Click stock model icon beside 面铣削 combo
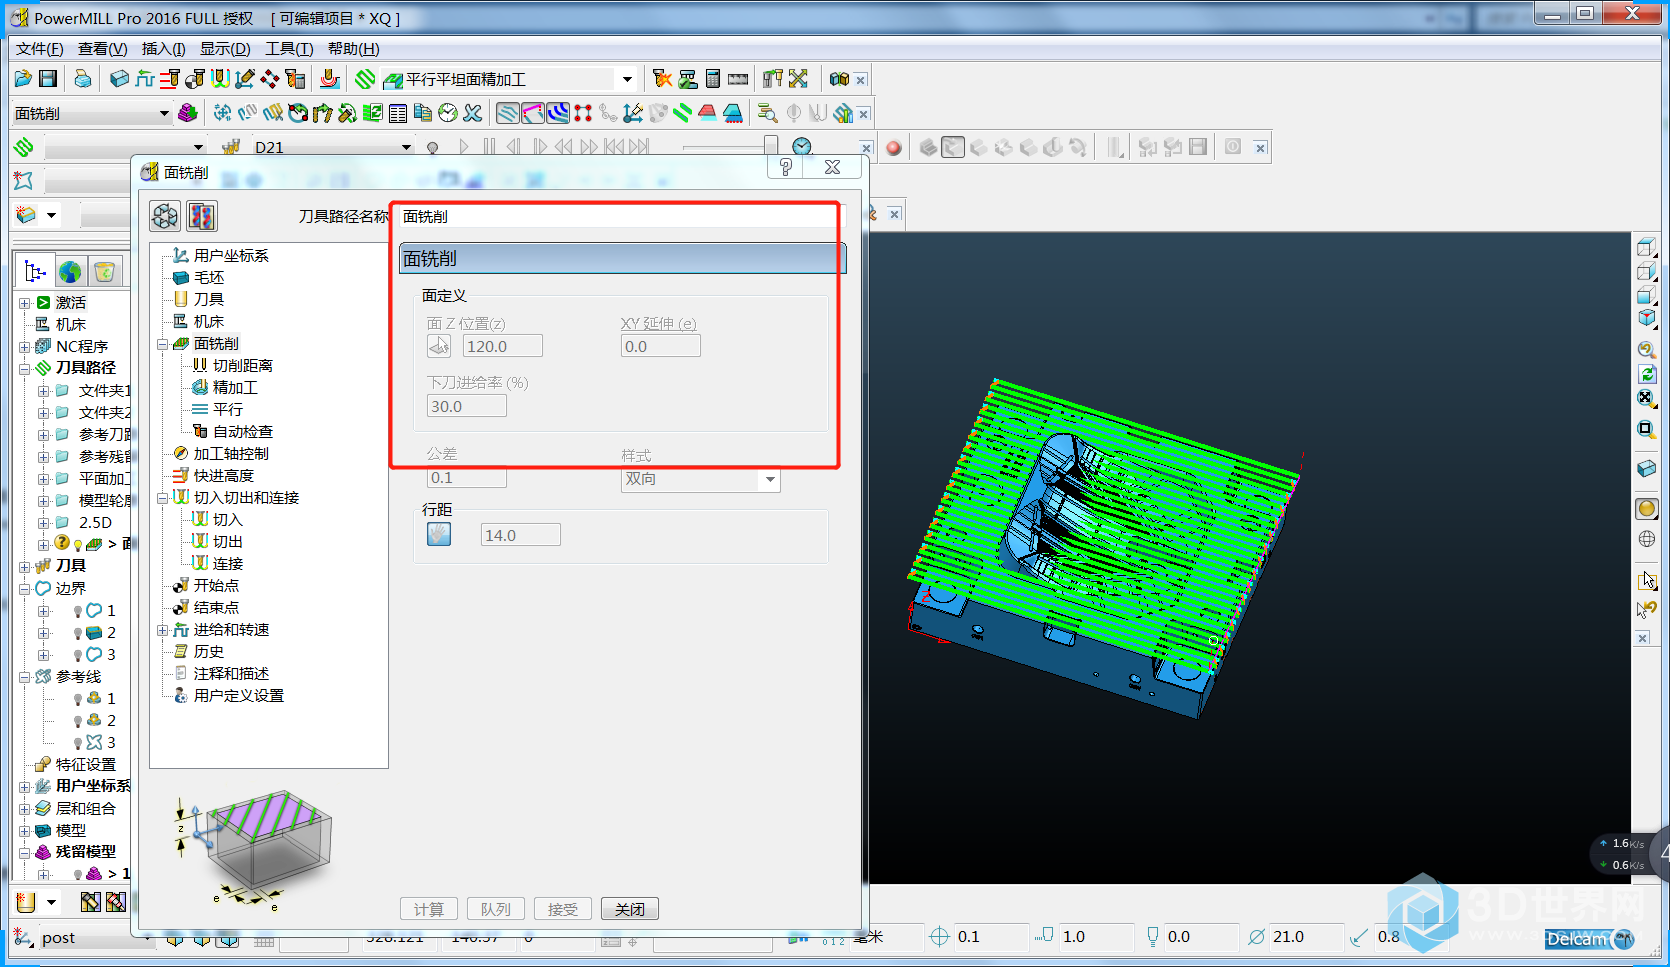 click(x=187, y=113)
